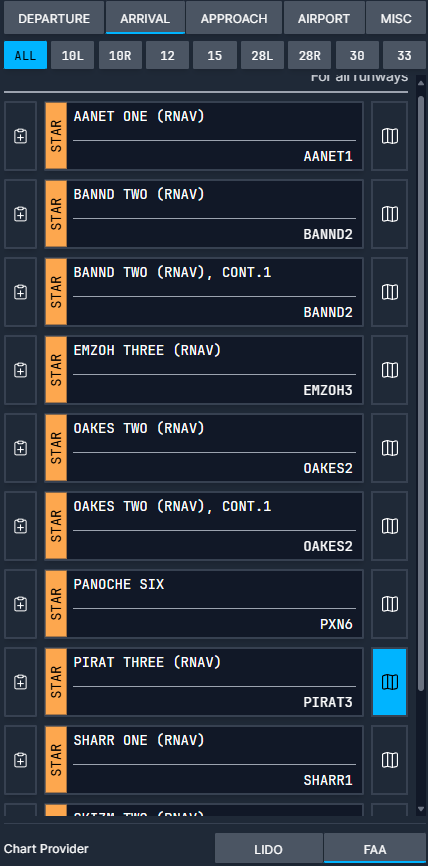Choose LIDO as chart provider

coord(268,849)
